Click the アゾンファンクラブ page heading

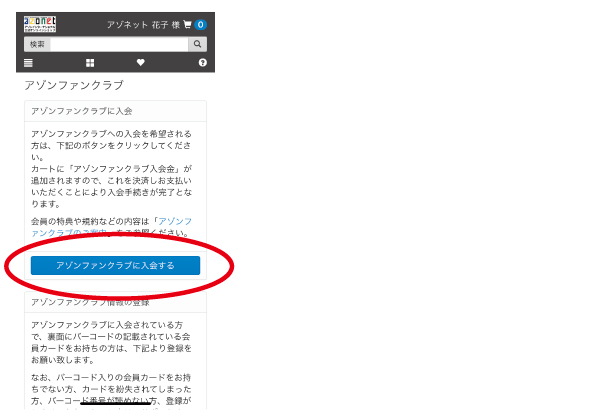[74, 85]
